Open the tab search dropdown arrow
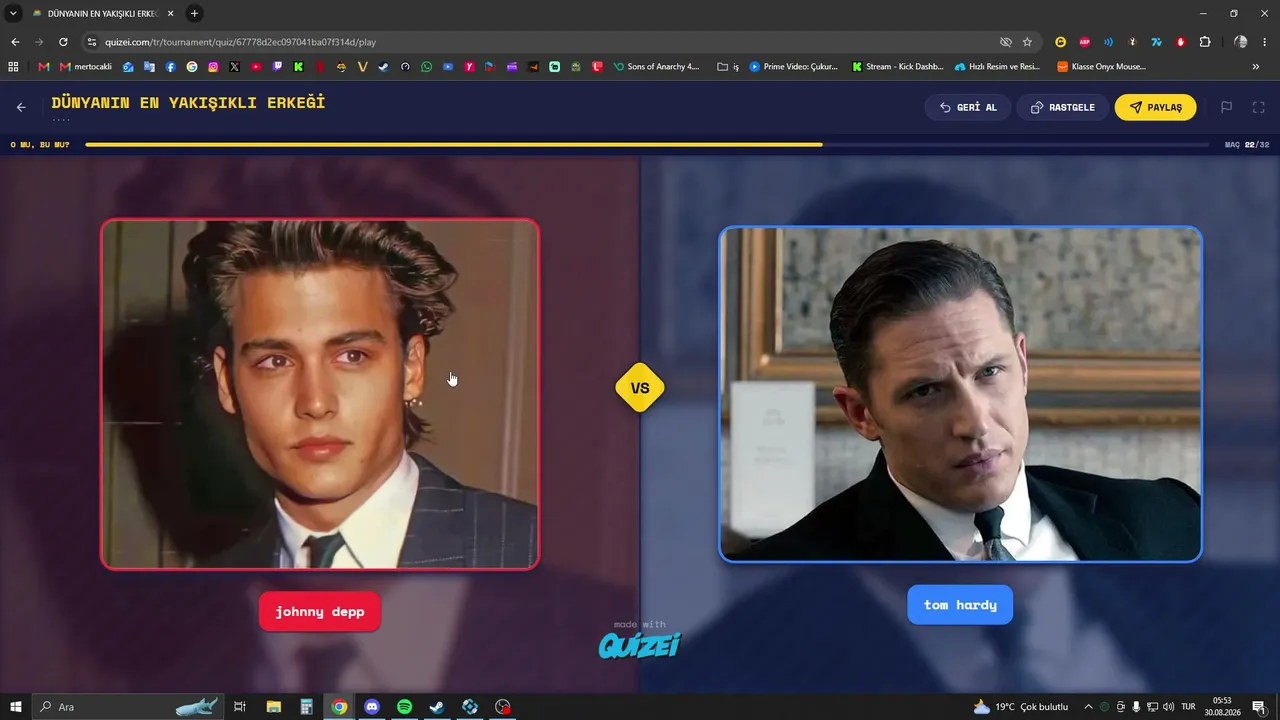This screenshot has width=1280, height=720. tap(14, 13)
